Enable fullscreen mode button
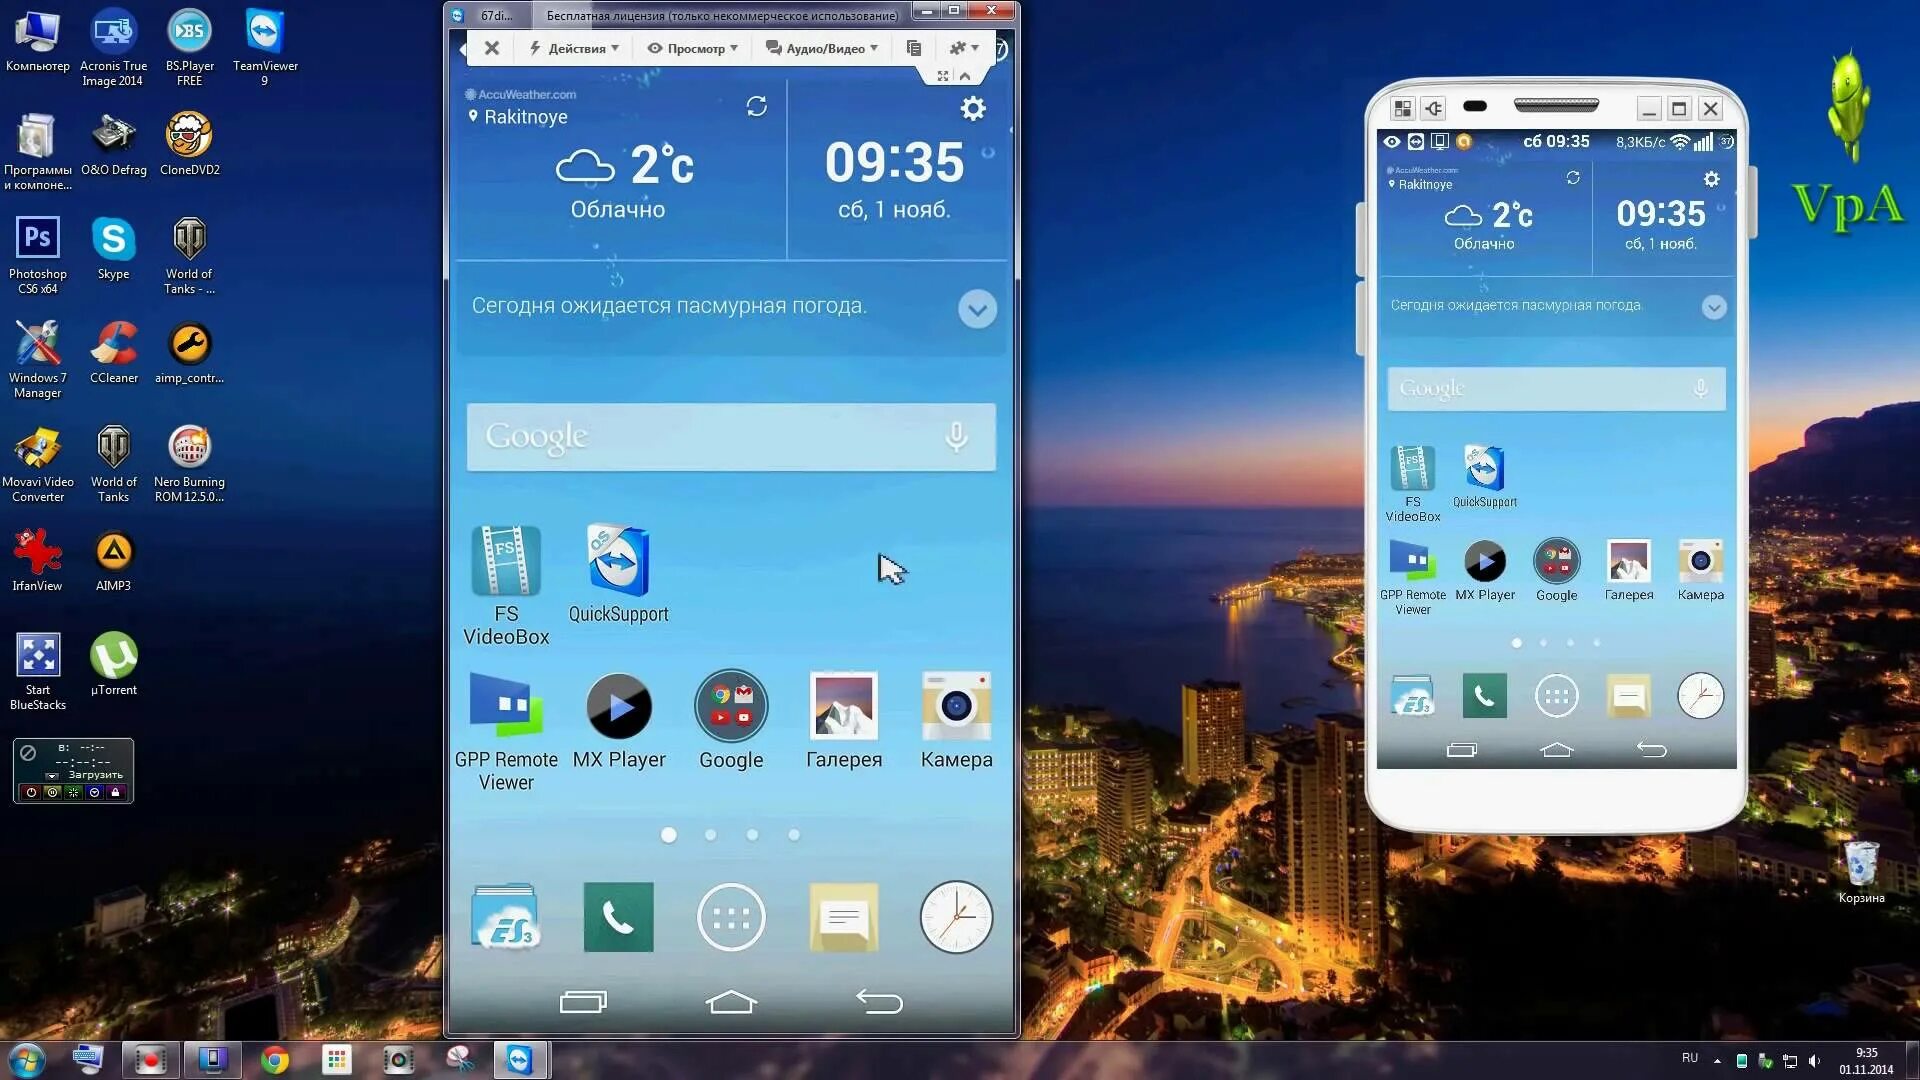The height and width of the screenshot is (1080, 1920). click(942, 74)
